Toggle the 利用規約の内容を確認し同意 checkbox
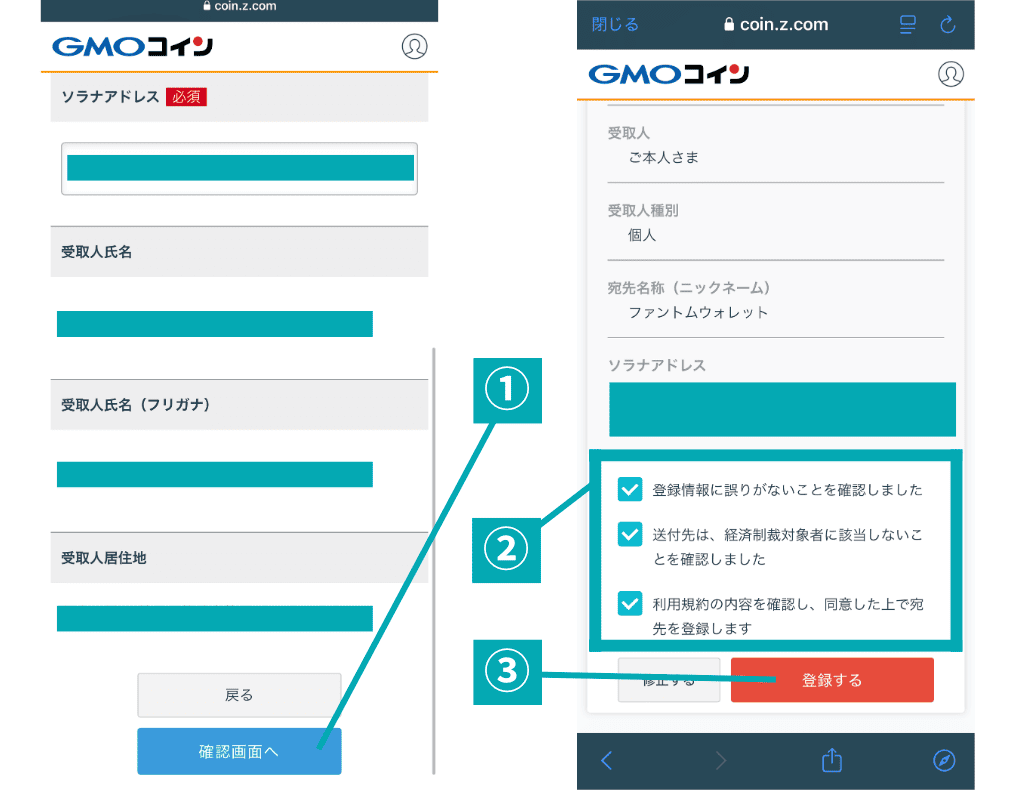Image resolution: width=1013 pixels, height=790 pixels. pos(630,604)
